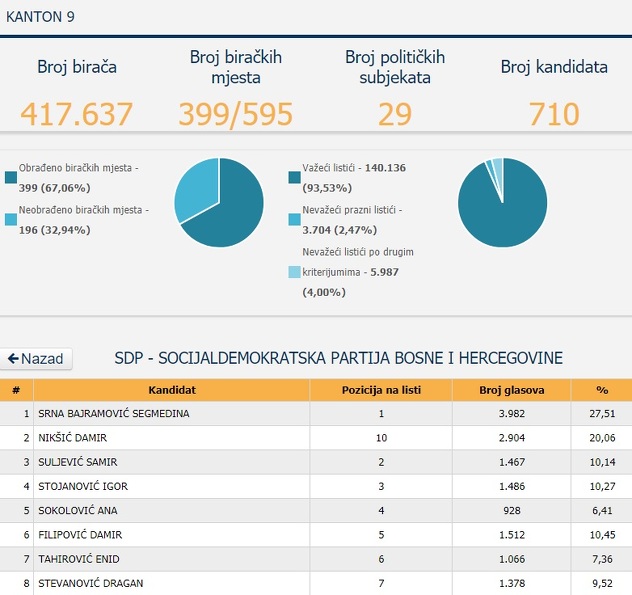Viewport: 632px width, 595px height.
Task: Click the # column header
Action: [x=16, y=389]
